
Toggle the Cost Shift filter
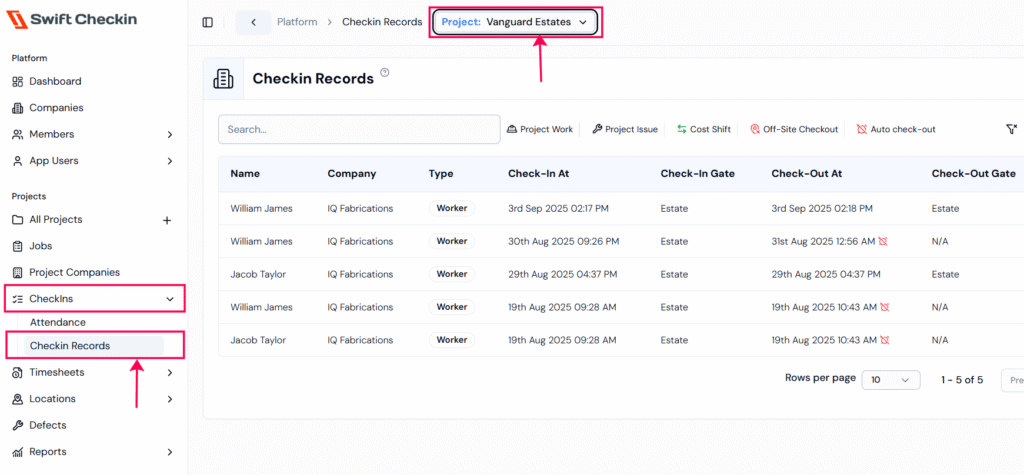tap(704, 129)
